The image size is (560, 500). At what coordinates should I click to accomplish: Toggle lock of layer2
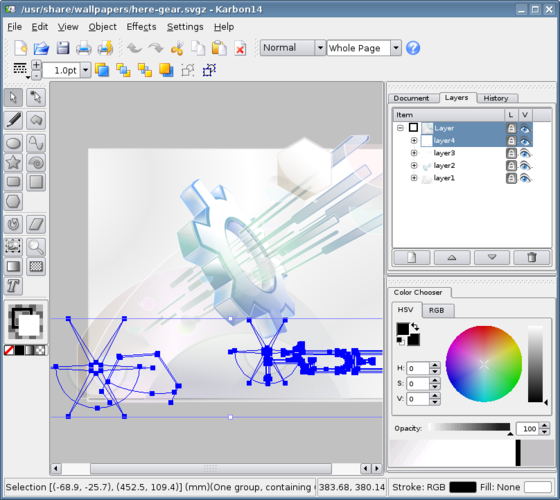coord(511,166)
